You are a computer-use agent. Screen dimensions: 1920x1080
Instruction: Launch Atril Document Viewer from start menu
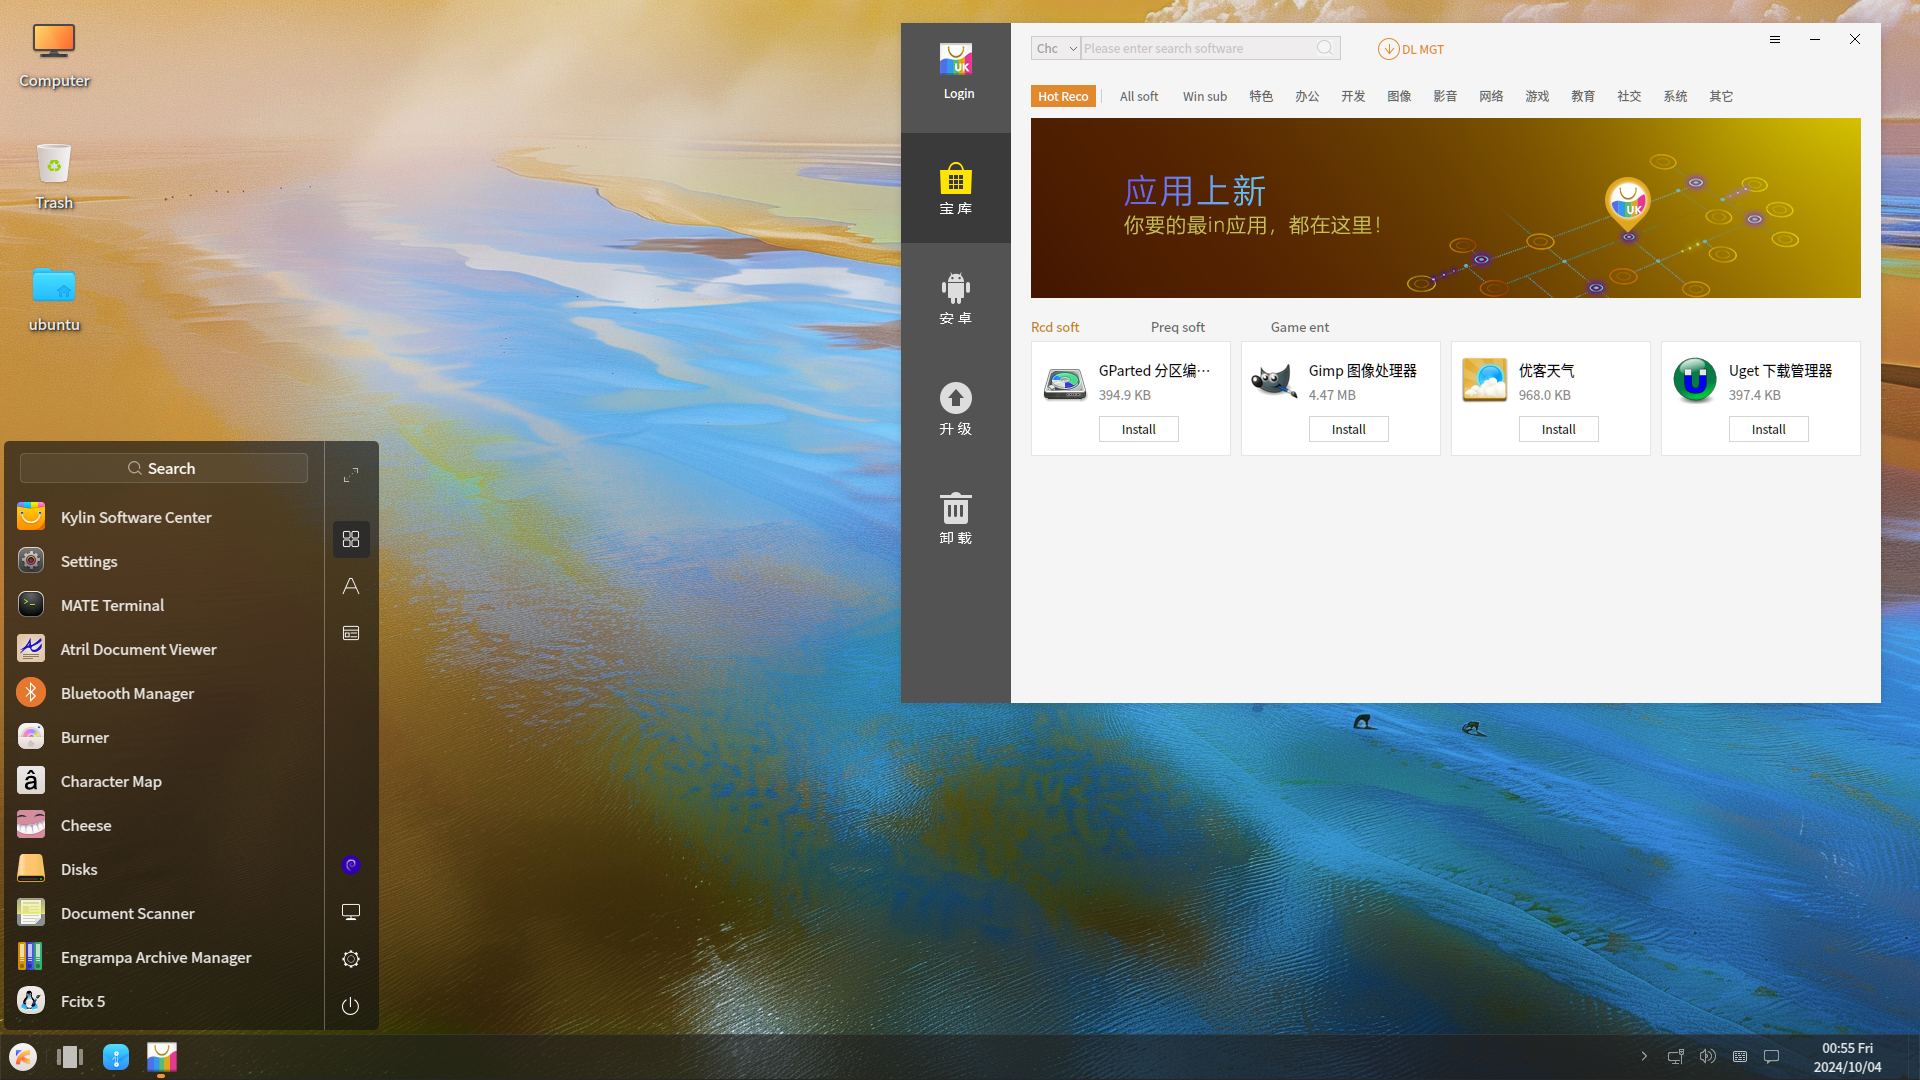point(164,649)
